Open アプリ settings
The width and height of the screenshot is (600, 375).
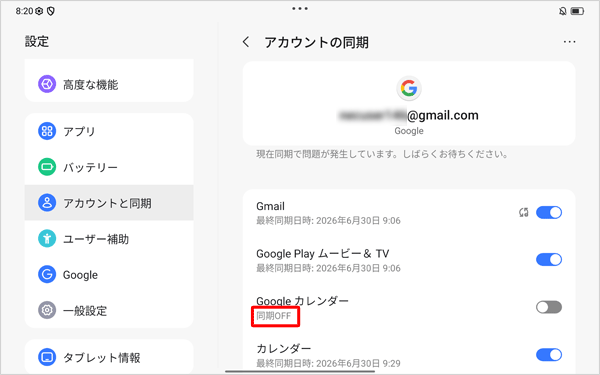tap(109, 131)
